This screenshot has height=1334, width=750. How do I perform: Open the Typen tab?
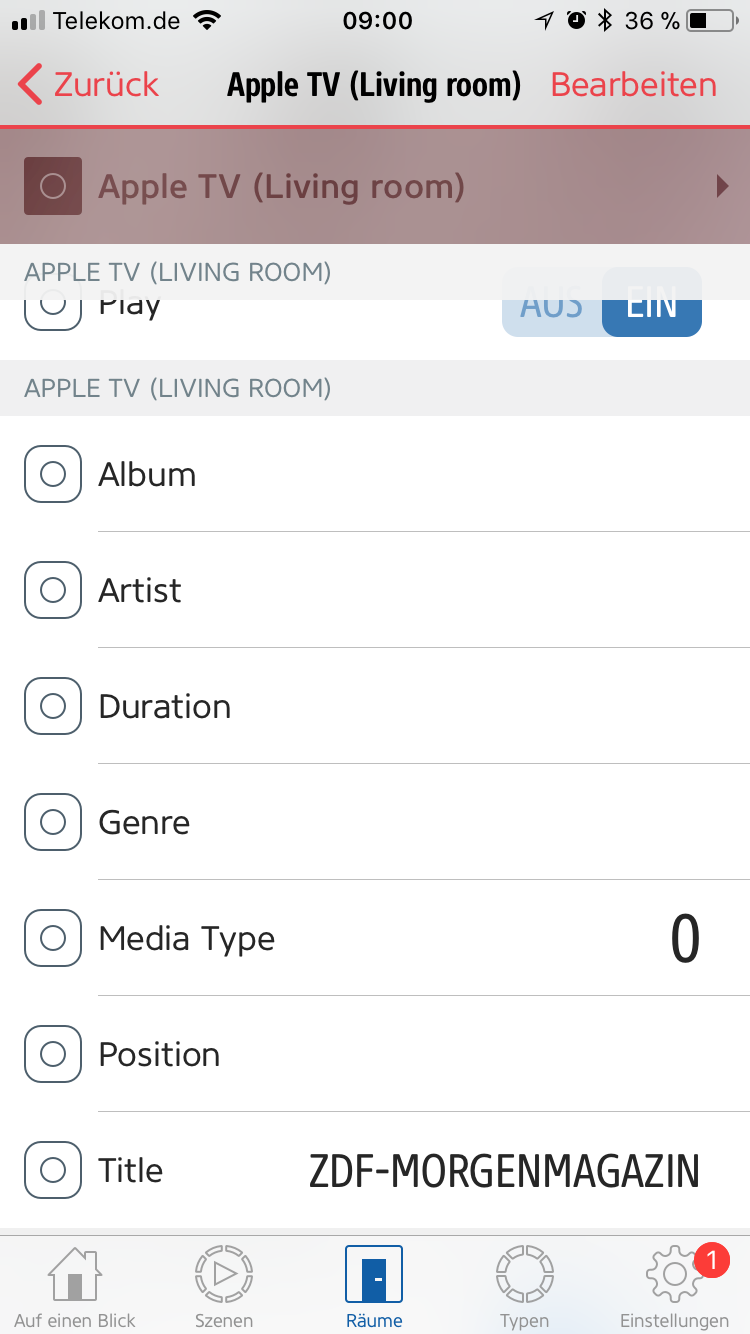click(x=524, y=1287)
